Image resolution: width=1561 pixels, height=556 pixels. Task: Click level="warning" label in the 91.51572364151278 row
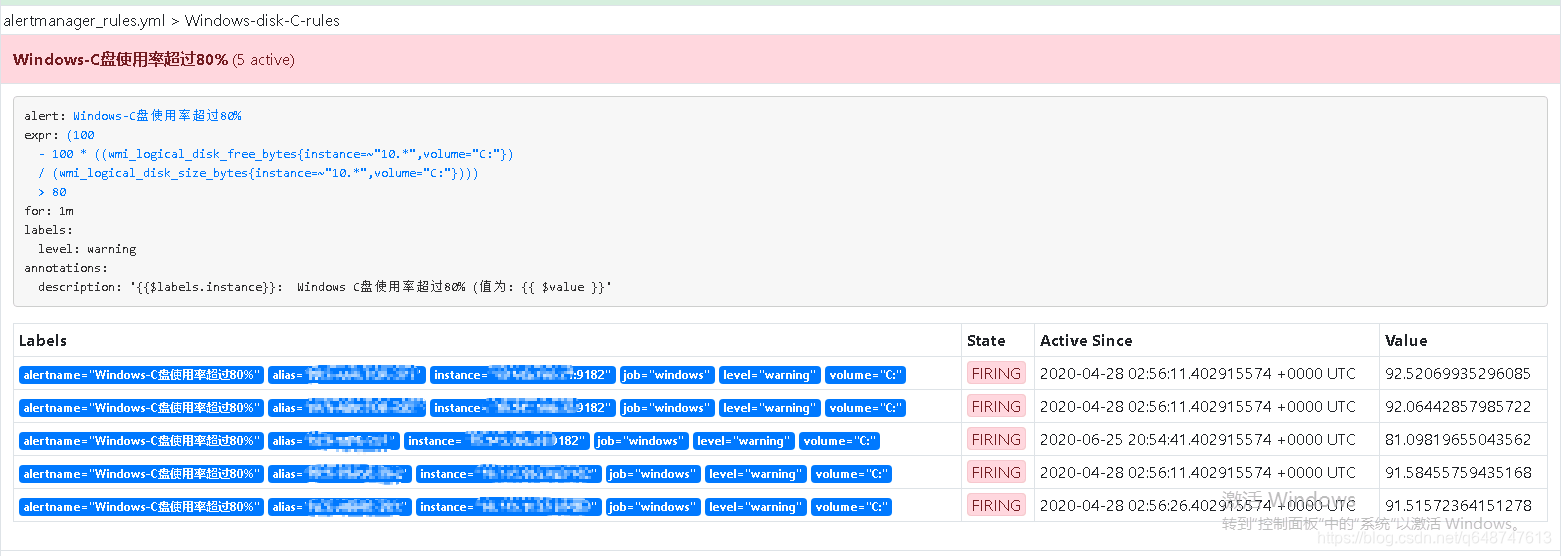pyautogui.click(x=756, y=507)
